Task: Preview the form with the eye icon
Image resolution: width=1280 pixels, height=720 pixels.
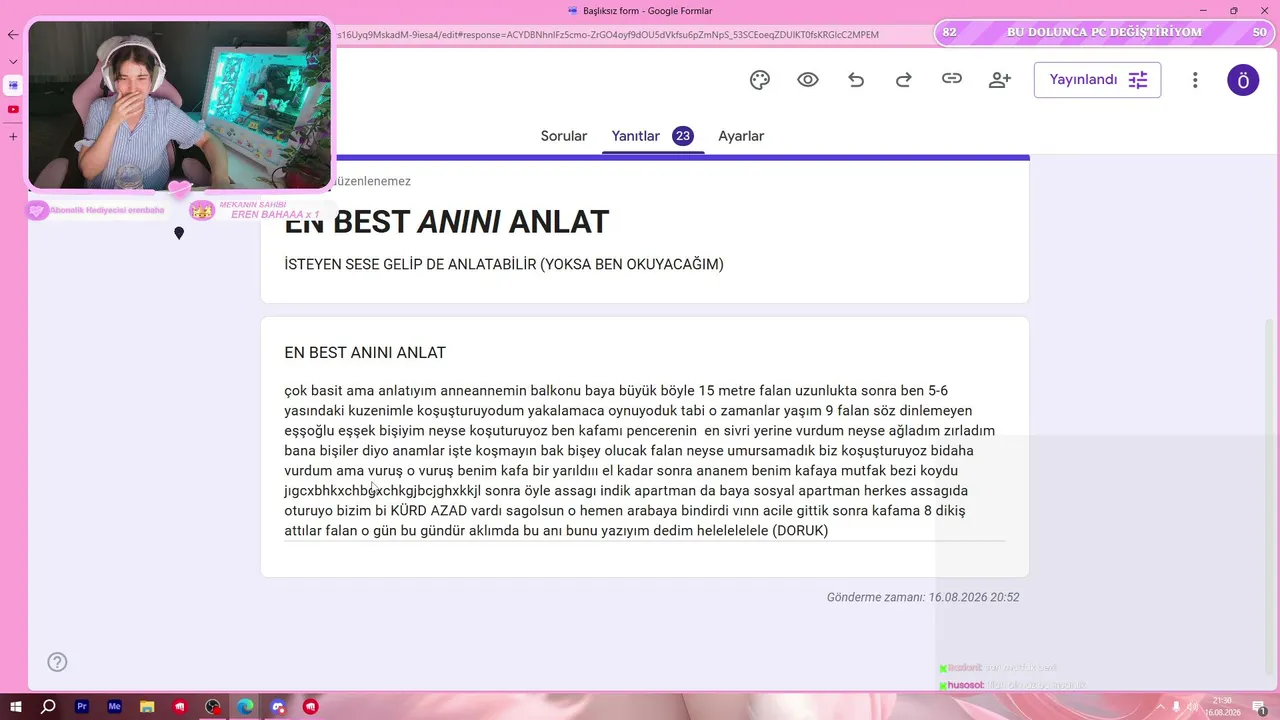Action: click(808, 80)
